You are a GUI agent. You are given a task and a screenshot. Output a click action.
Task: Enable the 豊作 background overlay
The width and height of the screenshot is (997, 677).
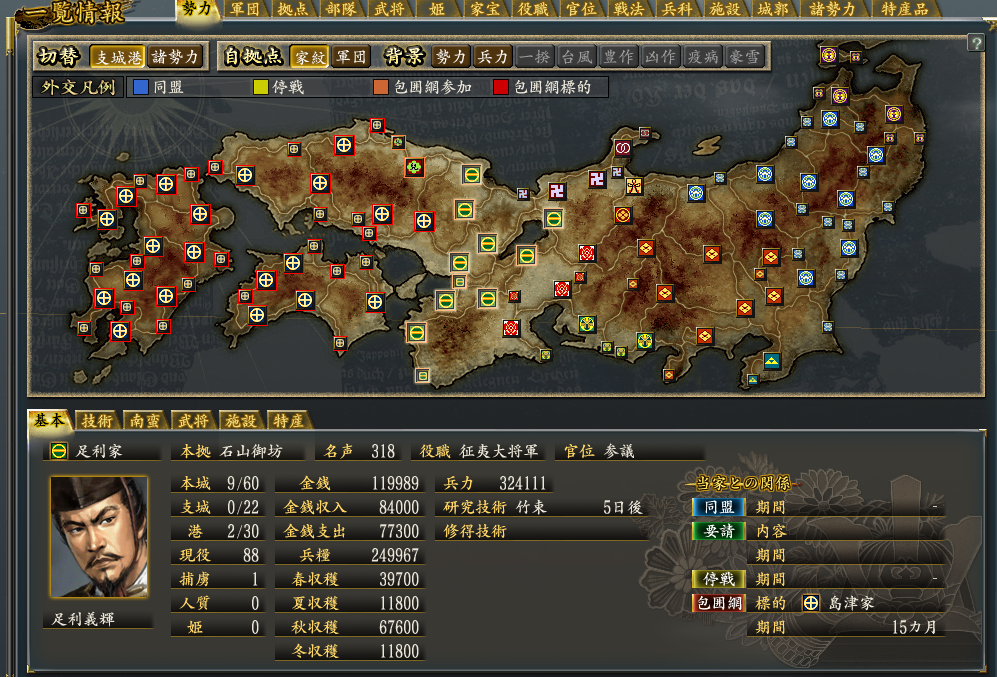619,57
